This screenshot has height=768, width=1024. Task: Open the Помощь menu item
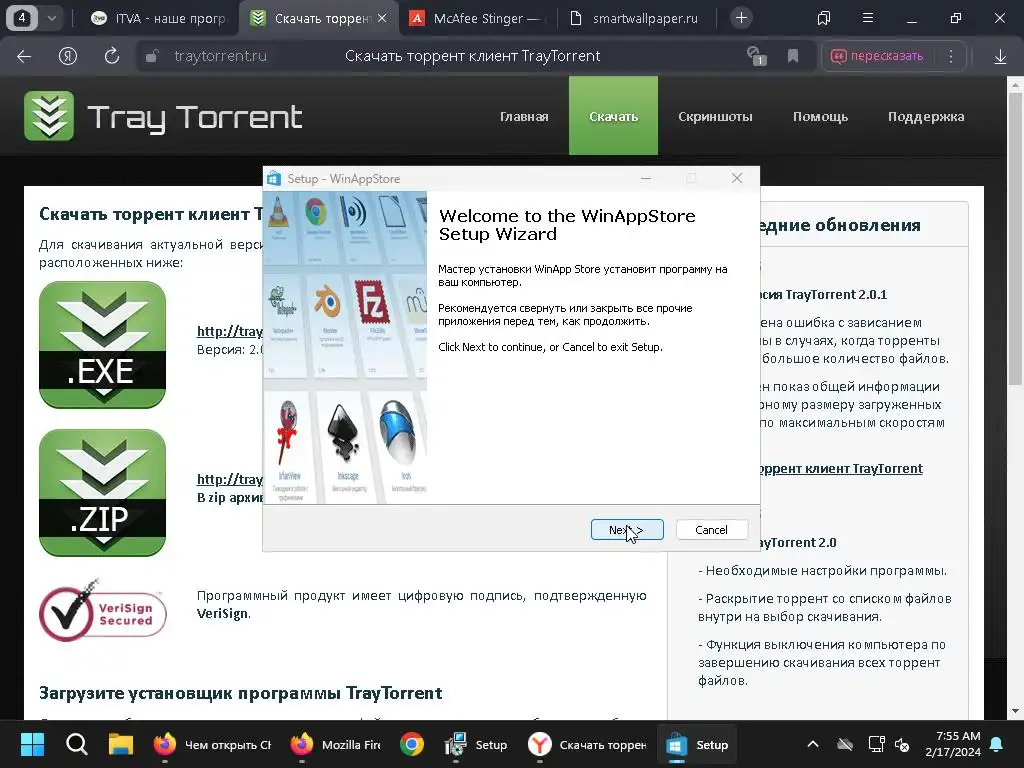820,117
